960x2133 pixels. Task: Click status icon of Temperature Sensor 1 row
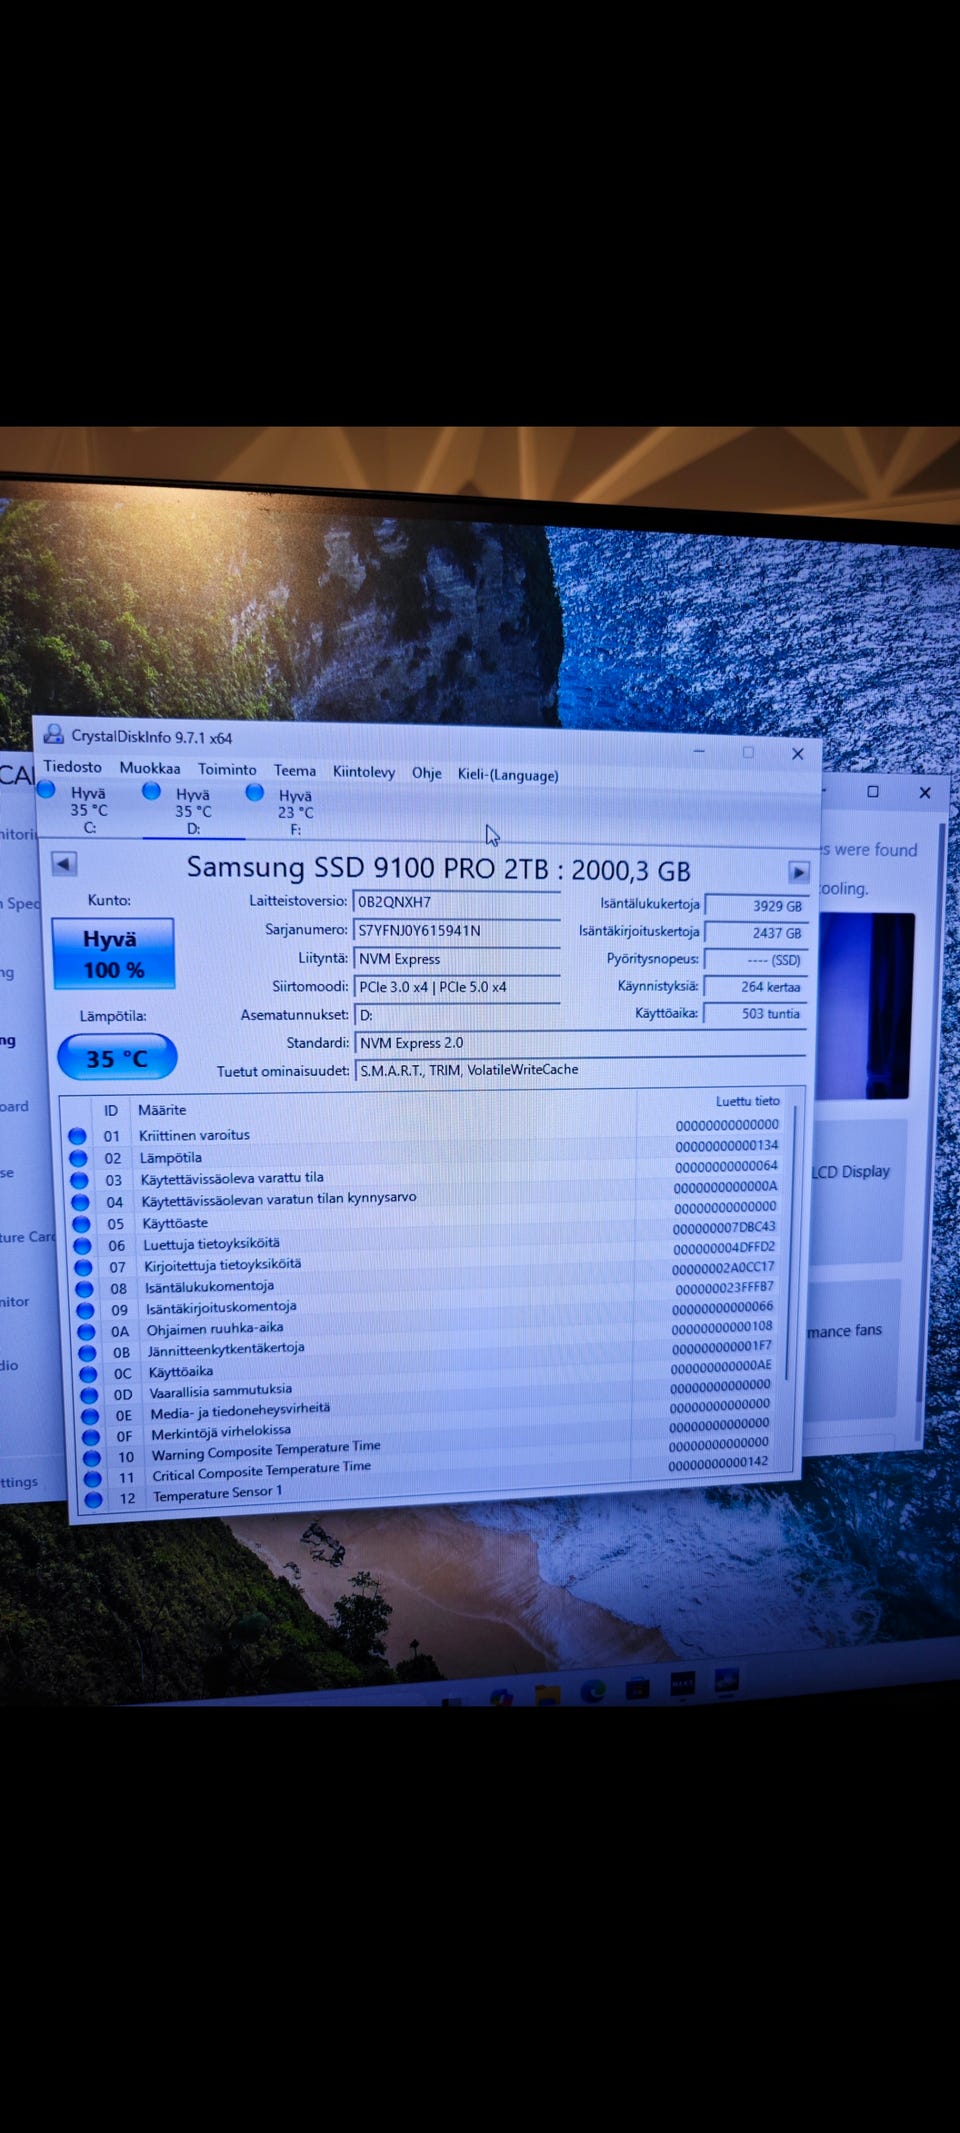click(94, 1500)
